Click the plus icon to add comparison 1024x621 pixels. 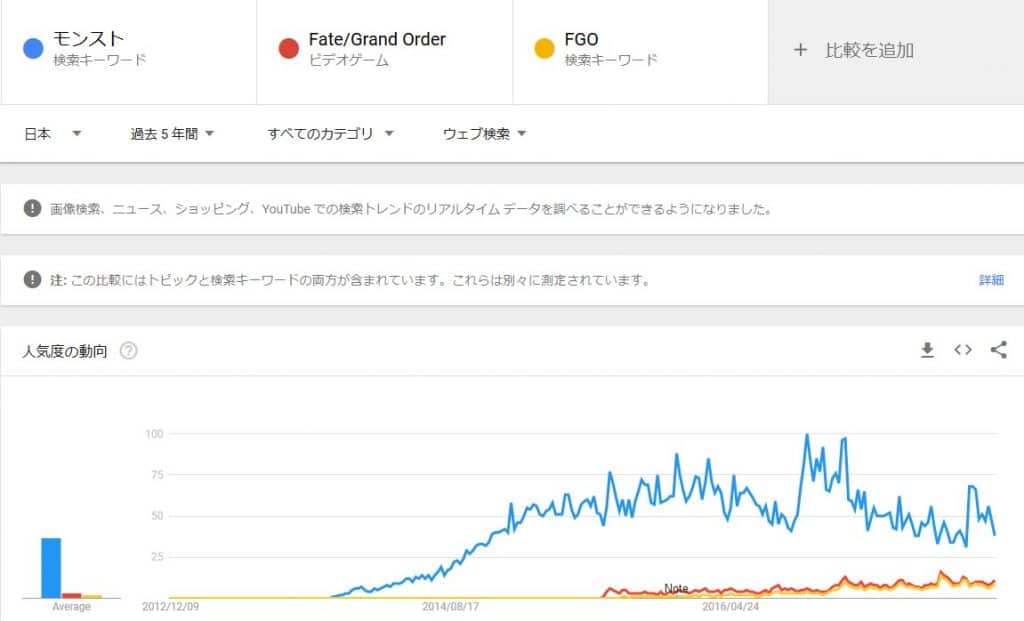[x=800, y=50]
